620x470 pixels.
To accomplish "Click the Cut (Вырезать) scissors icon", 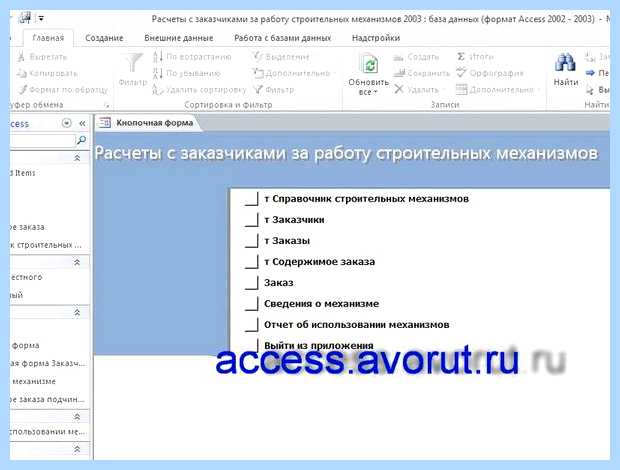I will tap(21, 57).
